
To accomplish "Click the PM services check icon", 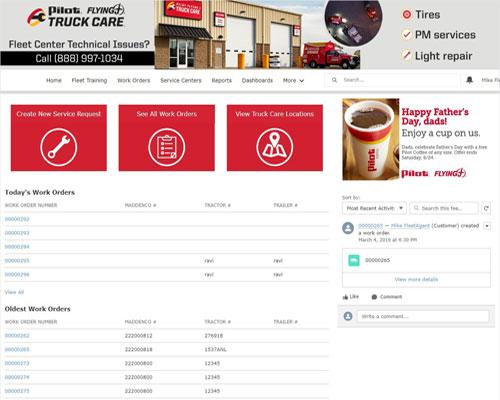I will [407, 35].
